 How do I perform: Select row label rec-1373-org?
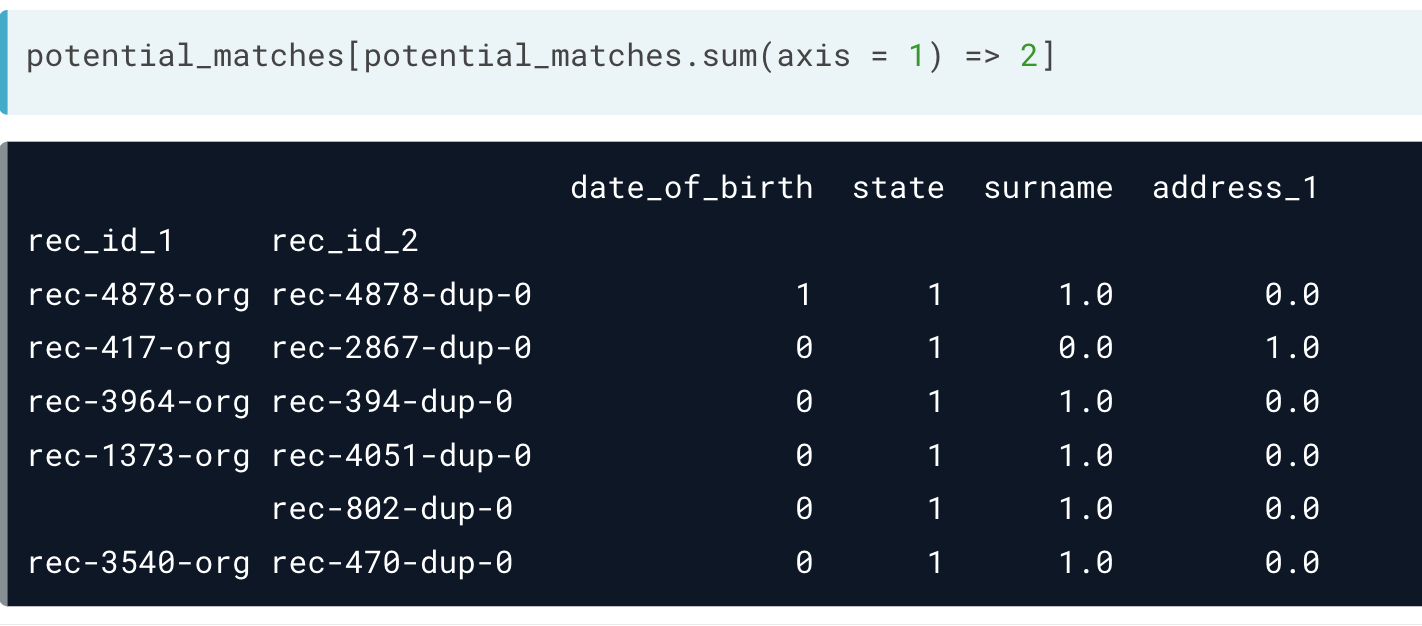(x=138, y=456)
